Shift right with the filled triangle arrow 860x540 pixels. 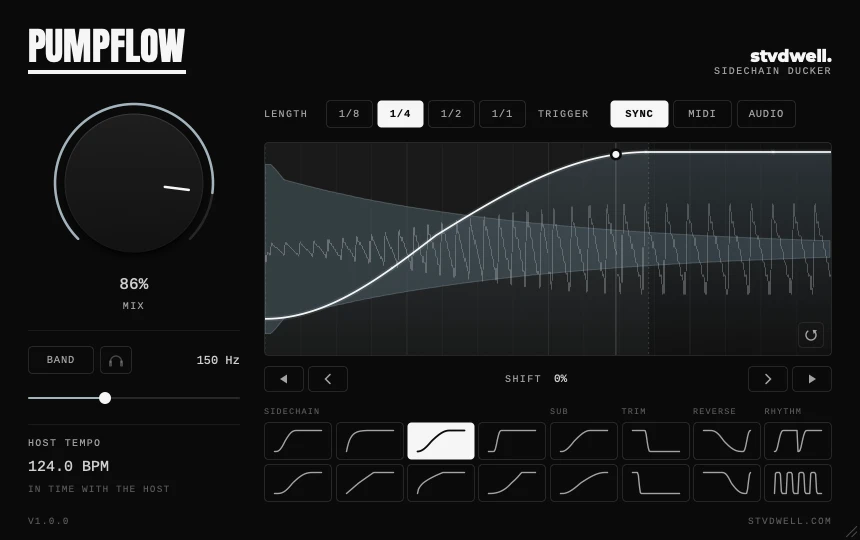[812, 379]
